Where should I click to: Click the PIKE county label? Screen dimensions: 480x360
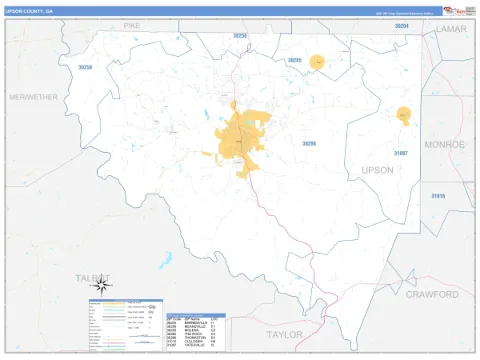pyautogui.click(x=132, y=25)
